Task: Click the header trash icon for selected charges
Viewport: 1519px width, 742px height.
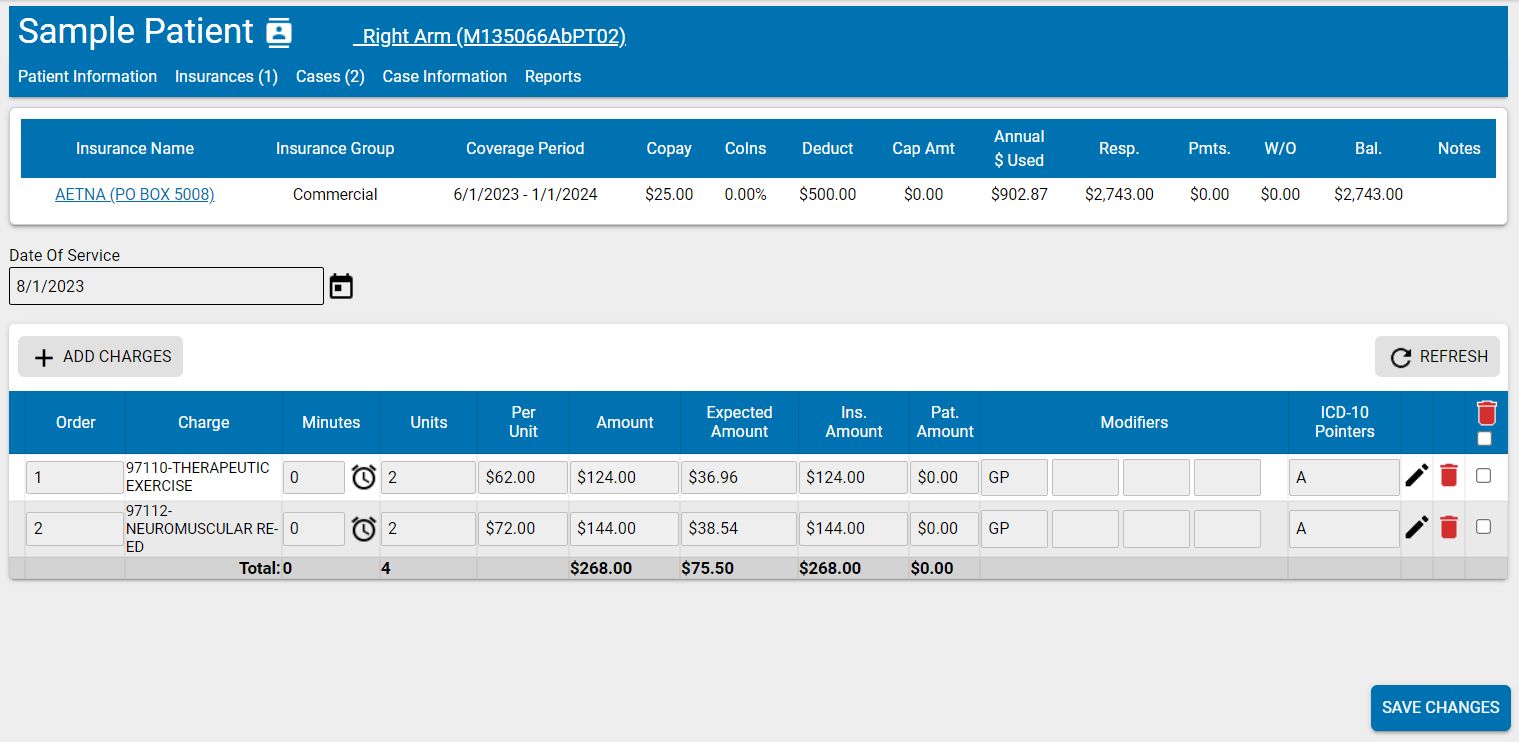Action: pyautogui.click(x=1486, y=413)
